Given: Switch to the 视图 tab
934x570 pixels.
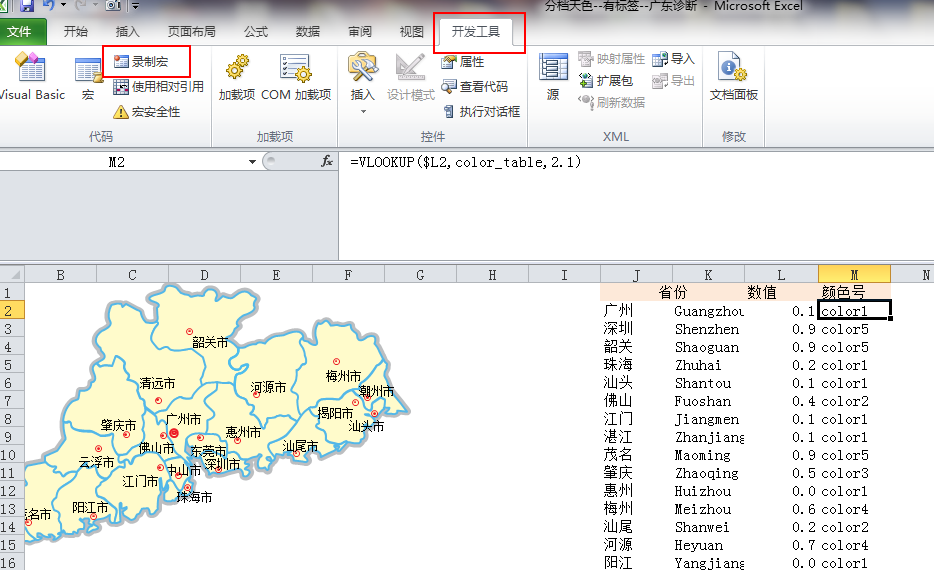Looking at the screenshot, I should click(411, 32).
